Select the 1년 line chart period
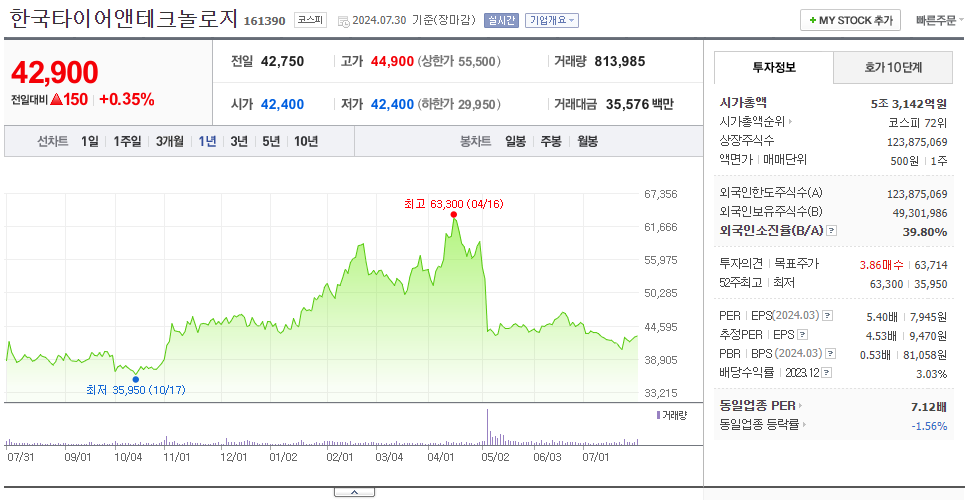Image resolution: width=968 pixels, height=500 pixels. (x=207, y=141)
